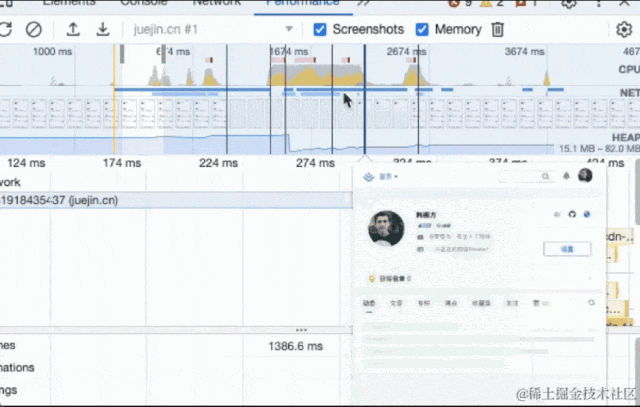Click the small header avatar in preview
The width and height of the screenshot is (640, 407).
(x=585, y=176)
